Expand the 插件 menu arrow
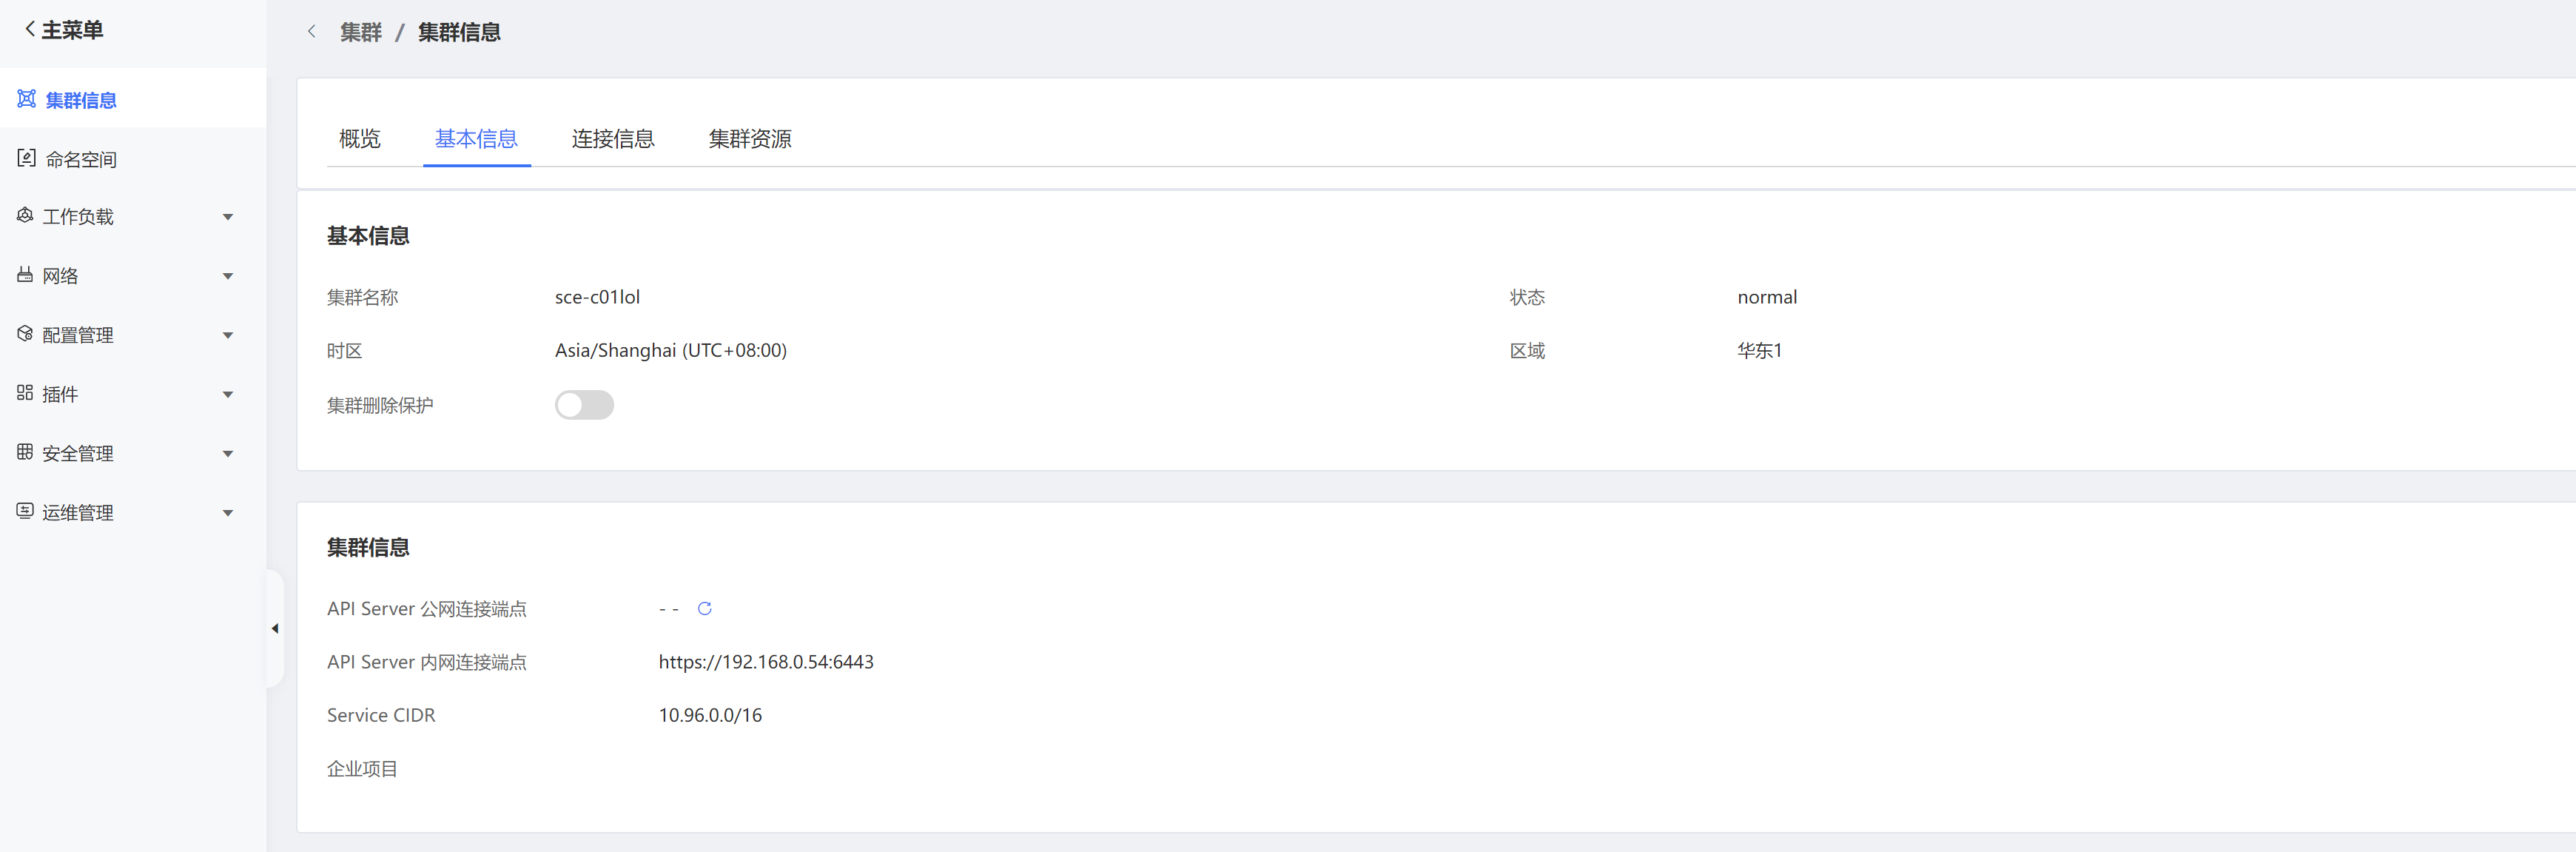The height and width of the screenshot is (852, 2576). point(228,395)
